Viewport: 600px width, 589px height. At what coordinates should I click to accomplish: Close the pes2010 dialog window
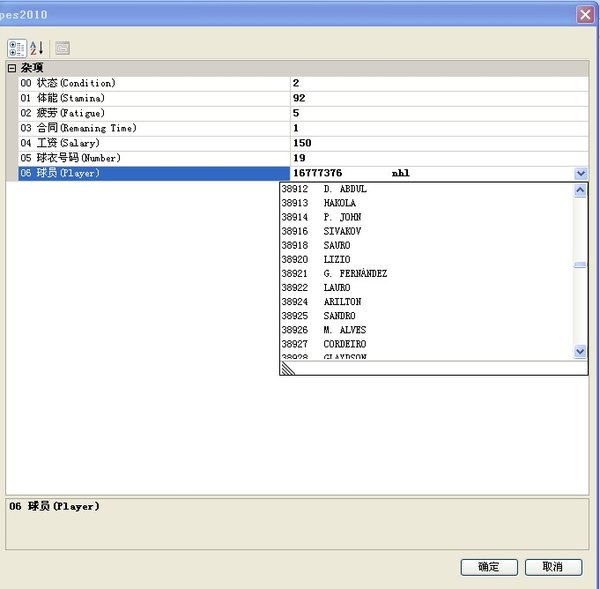coord(585,15)
